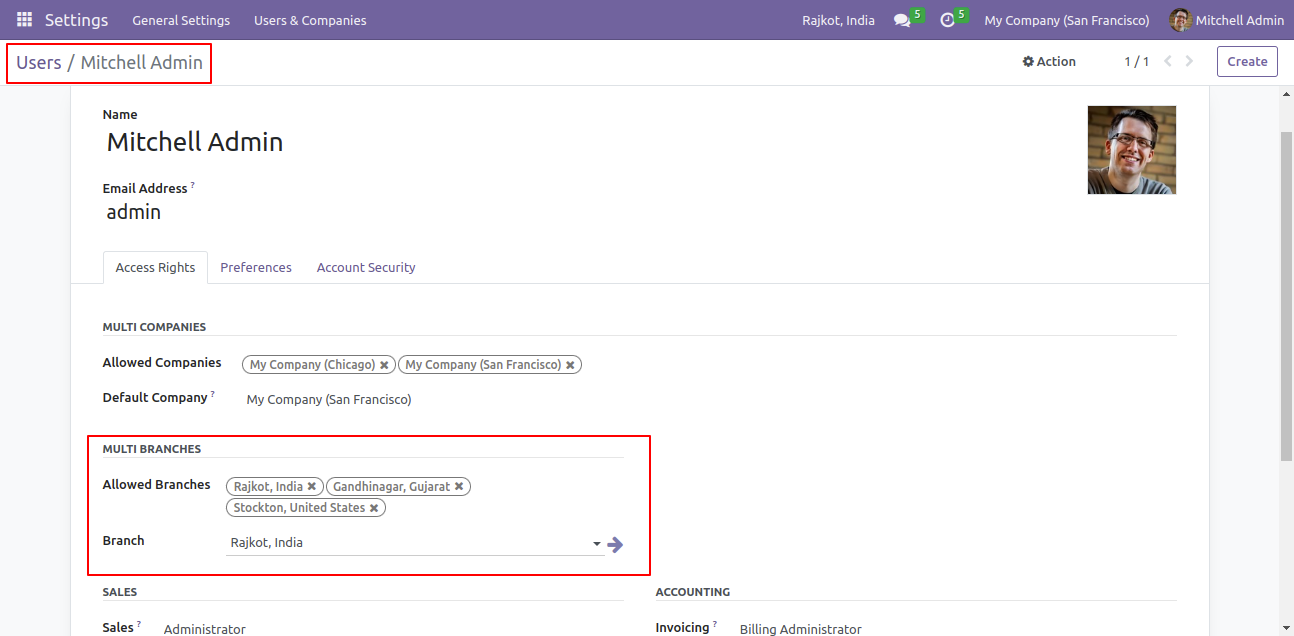1294x636 pixels.
Task: Click the Settings app title
Action: point(77,20)
